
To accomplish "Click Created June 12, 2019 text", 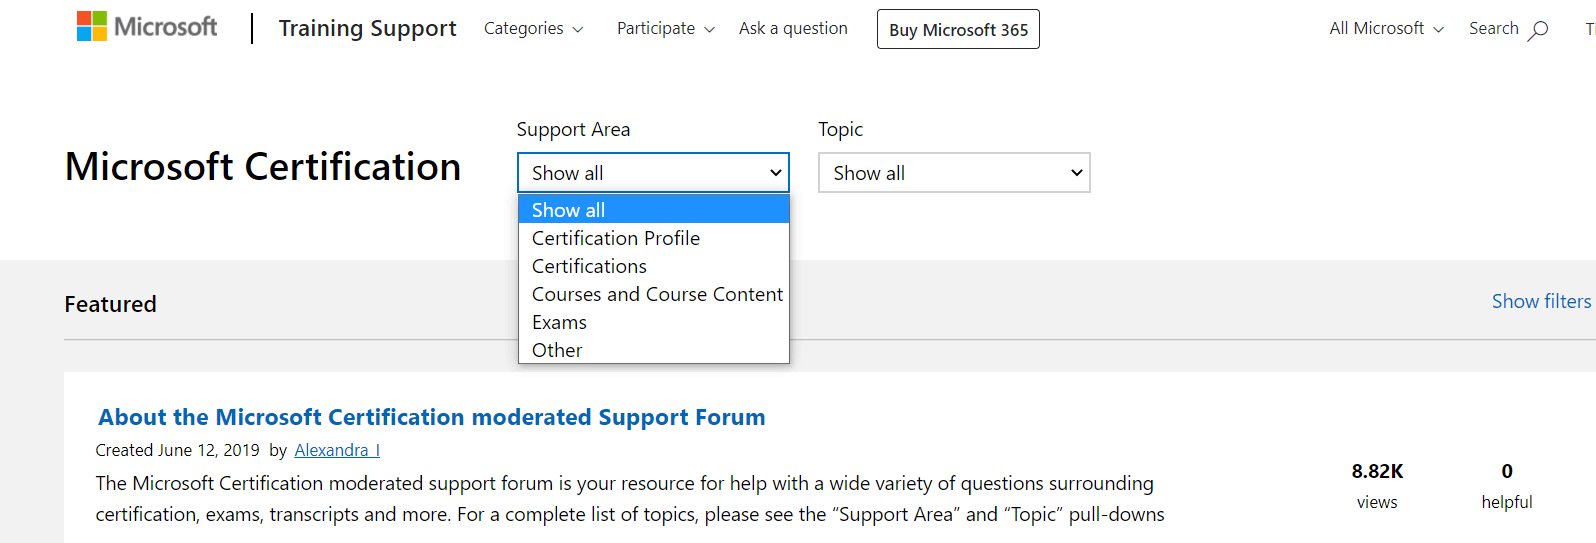I will coord(177,450).
